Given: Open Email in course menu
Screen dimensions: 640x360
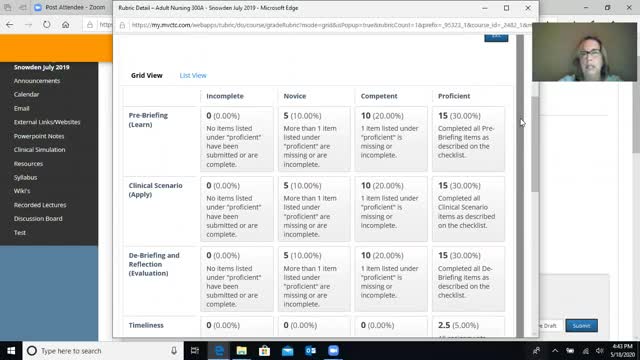Looking at the screenshot, I should pos(22,108).
